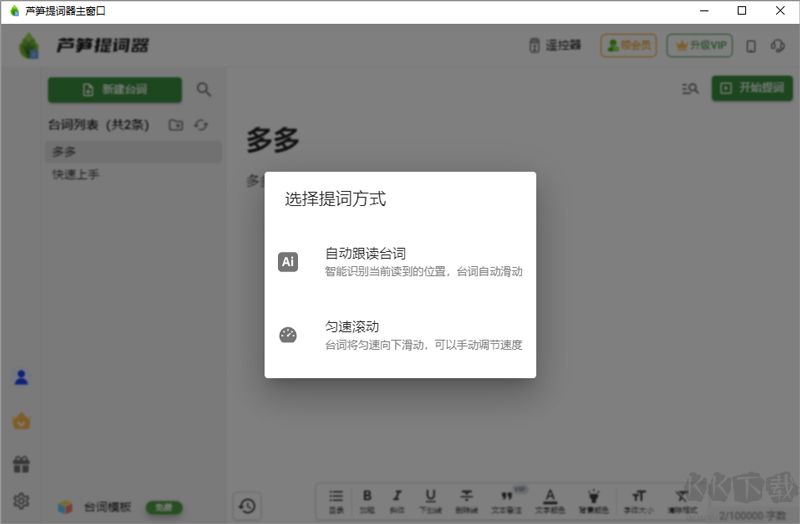Open the 字体大小 font size tool
800x524 pixels.
click(x=639, y=501)
